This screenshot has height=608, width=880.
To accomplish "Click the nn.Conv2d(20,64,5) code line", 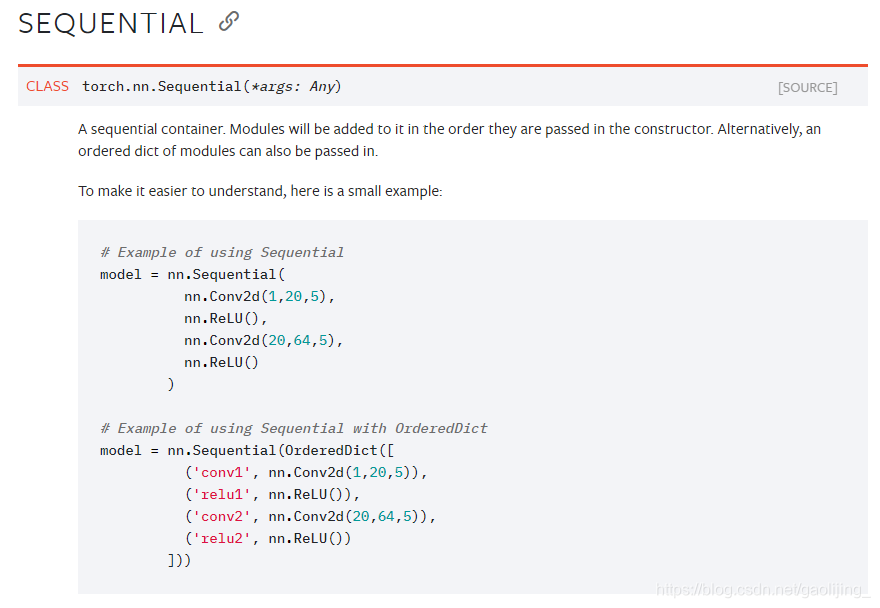I will 263,341.
